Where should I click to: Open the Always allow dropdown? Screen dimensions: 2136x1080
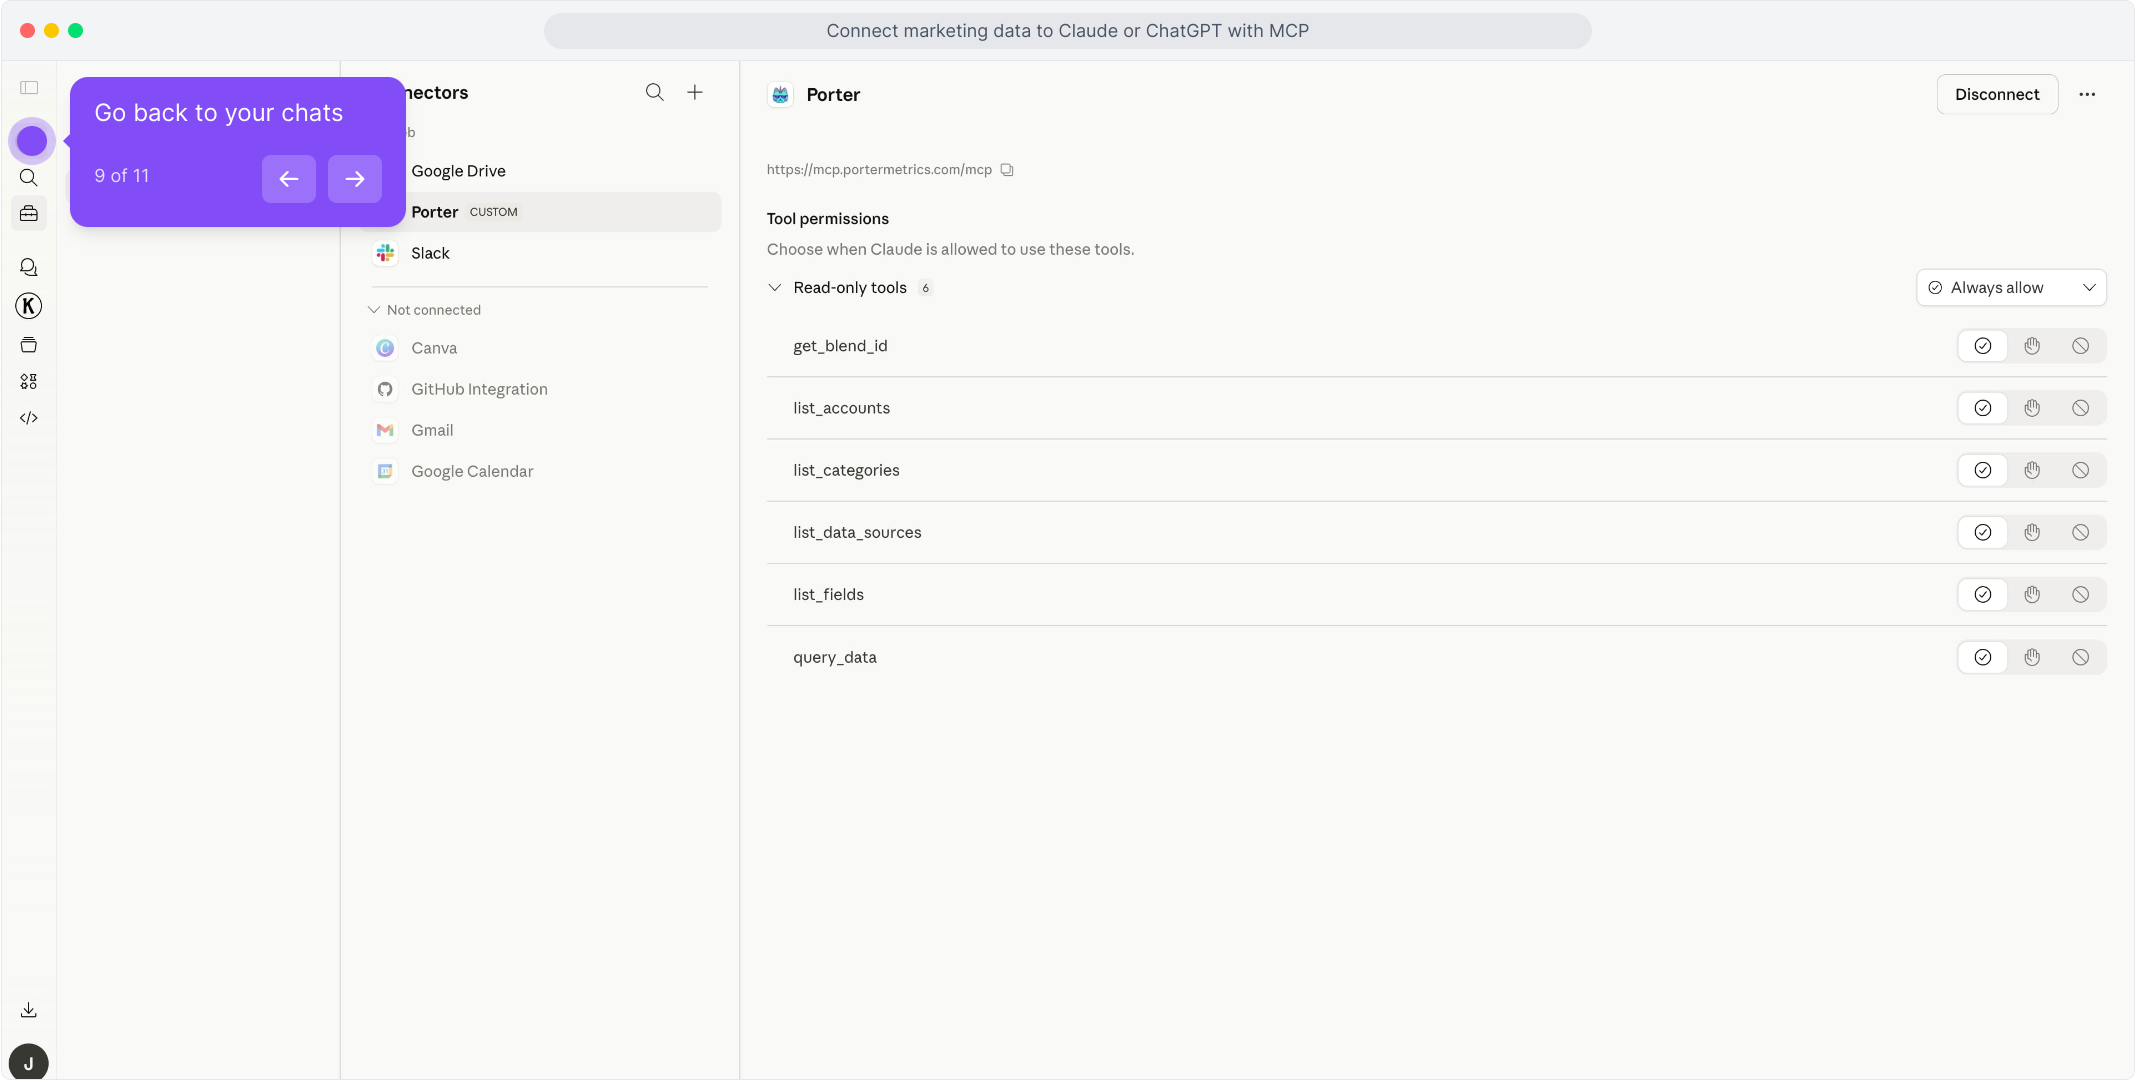click(2011, 287)
